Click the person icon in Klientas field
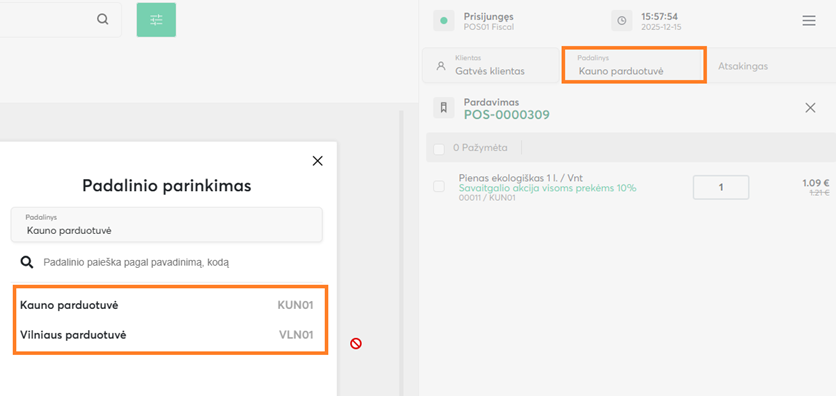Viewport: 836px width, 396px height. [441, 66]
